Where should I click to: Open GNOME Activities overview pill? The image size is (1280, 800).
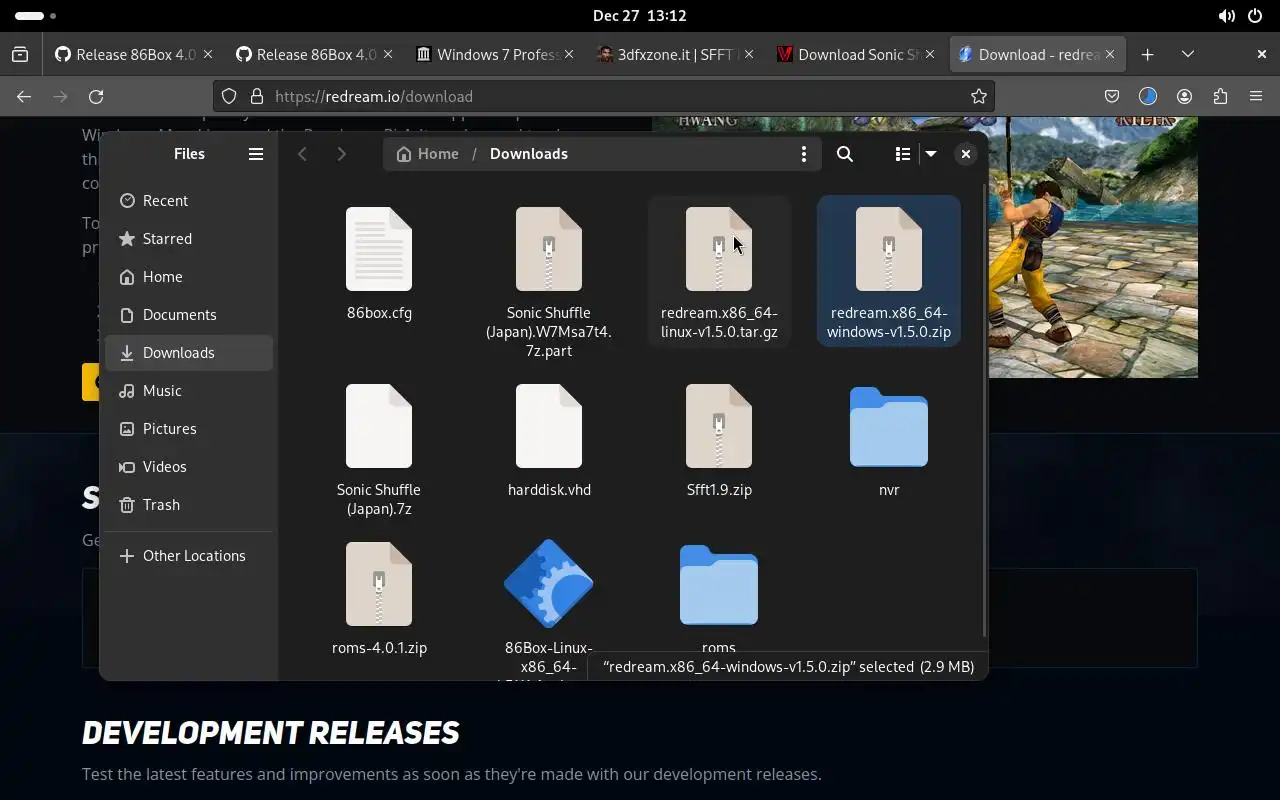35,16
